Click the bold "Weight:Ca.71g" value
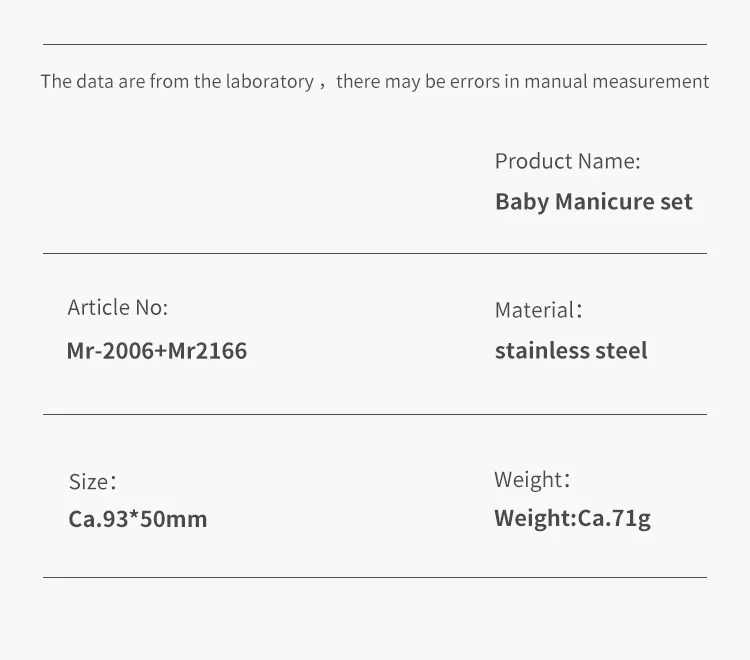The width and height of the screenshot is (750, 660). coord(572,519)
